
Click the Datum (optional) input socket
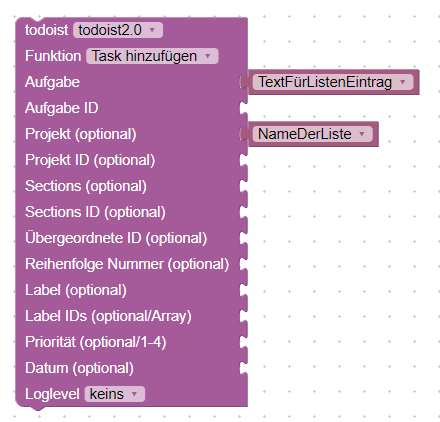tap(244, 368)
